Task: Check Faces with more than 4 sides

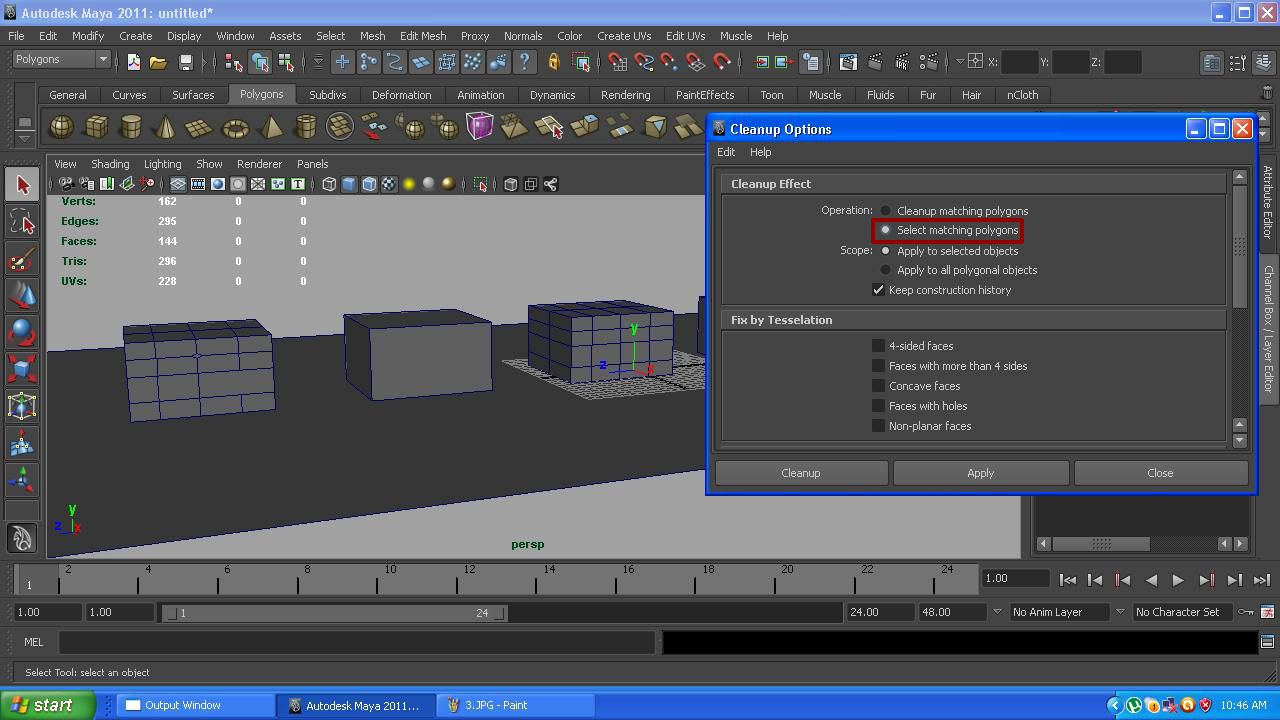Action: click(878, 366)
